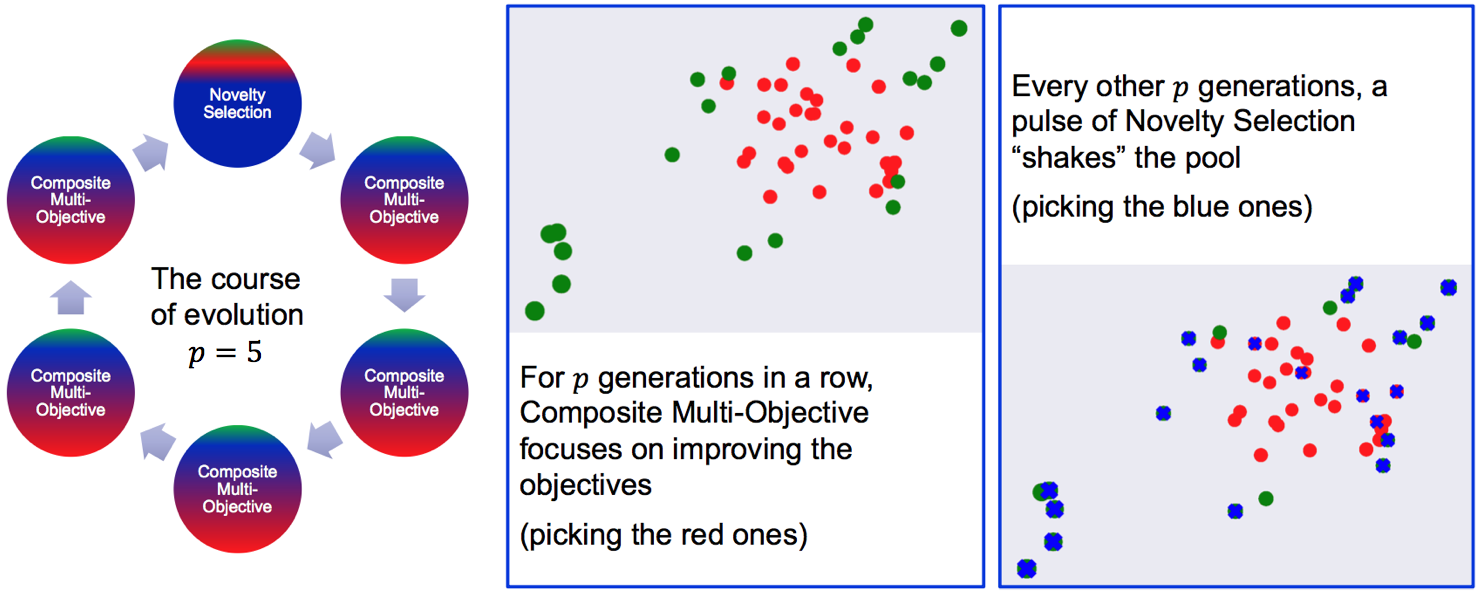The image size is (1478, 591).
Task: Click the isolated green dot left of red cluster
Action: (x=672, y=154)
